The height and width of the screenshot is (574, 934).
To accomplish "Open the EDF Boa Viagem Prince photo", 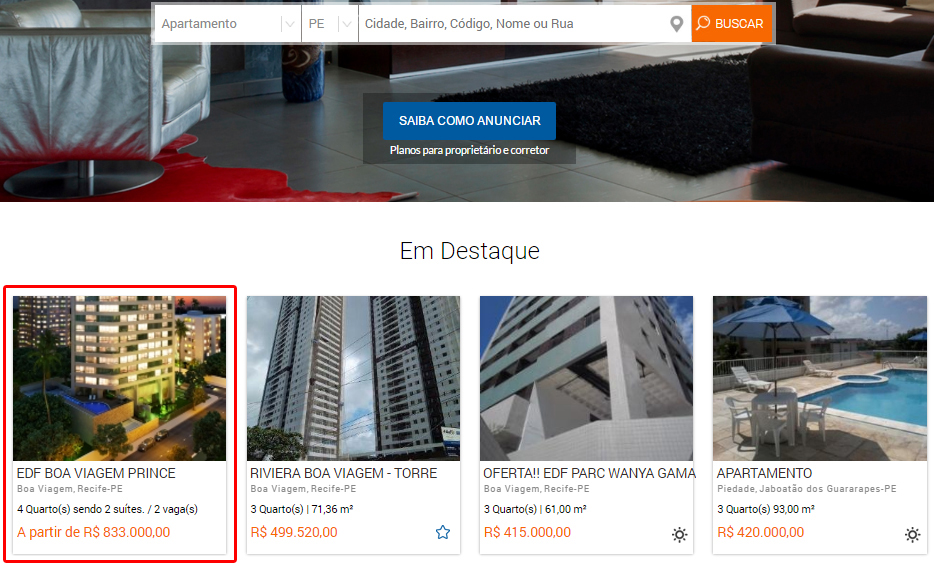I will (120, 378).
